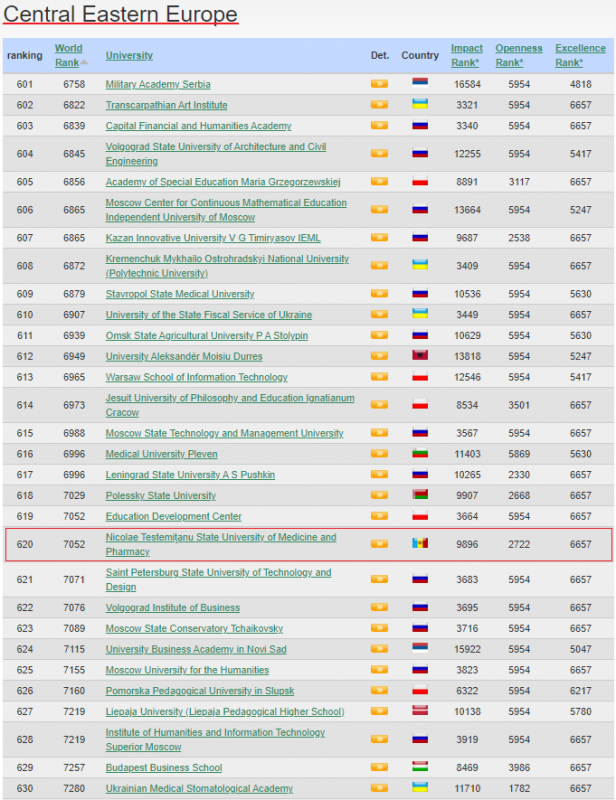Open details button for Budapest Business School
616x800 pixels.
click(379, 768)
